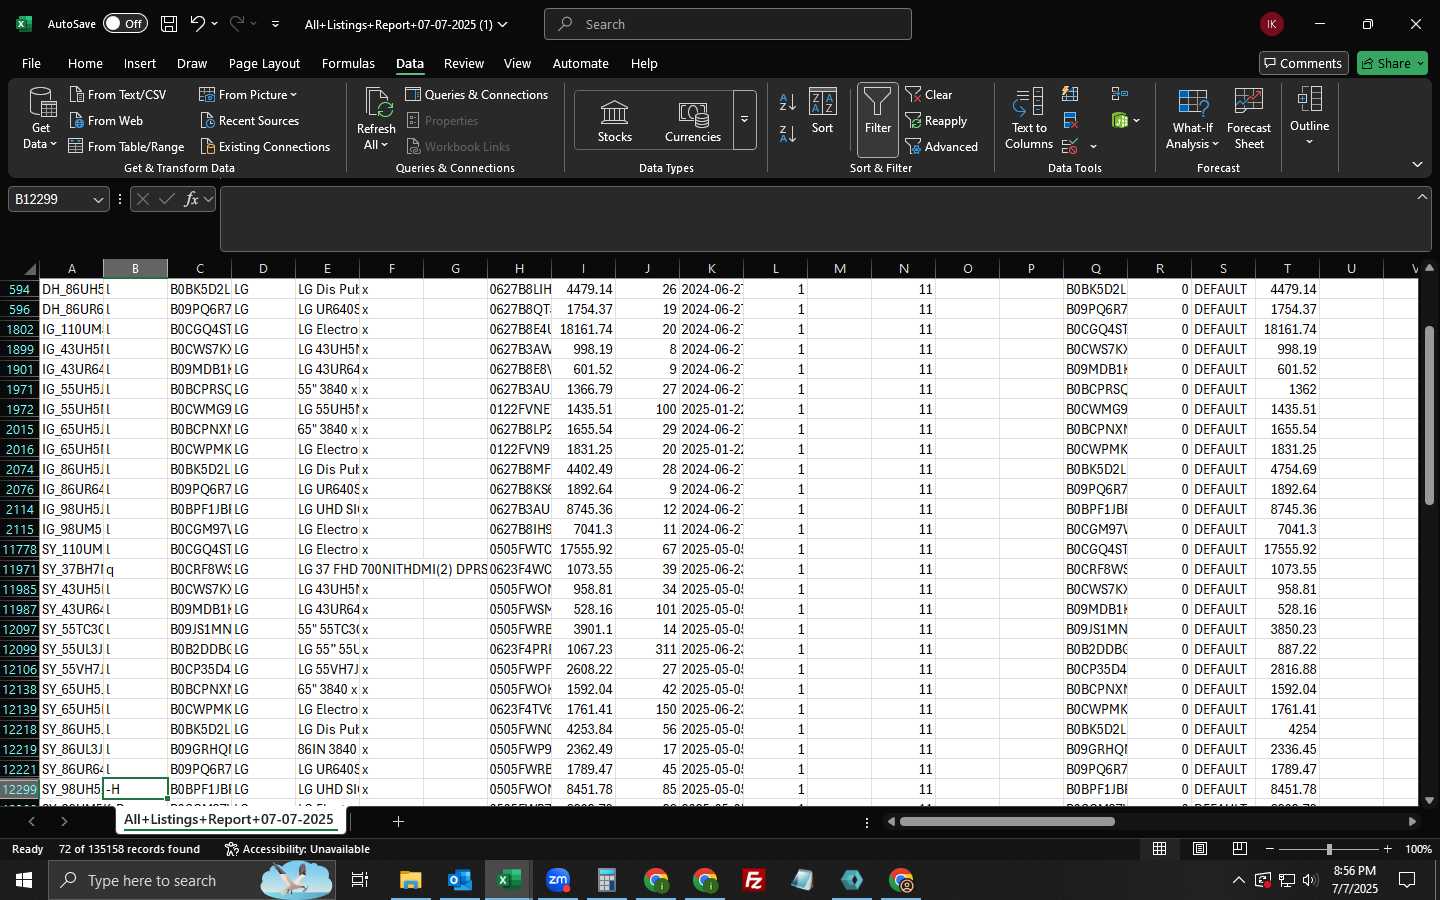
Task: Open Data Validation dropdown arrow
Action: 1093,147
